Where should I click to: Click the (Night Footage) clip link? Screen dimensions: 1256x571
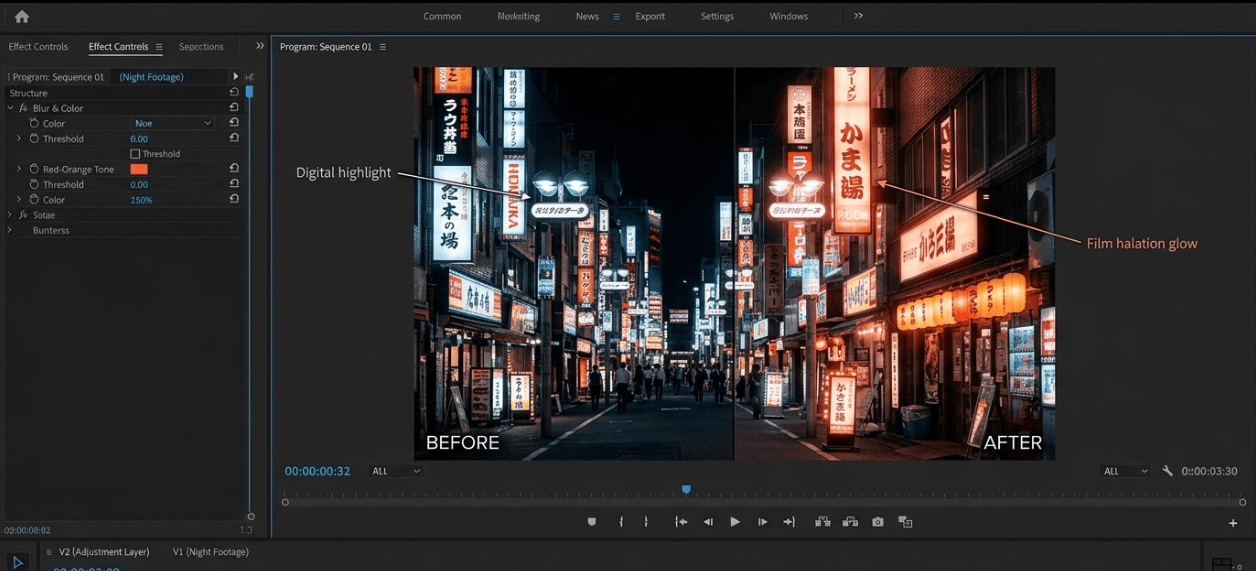coord(151,77)
